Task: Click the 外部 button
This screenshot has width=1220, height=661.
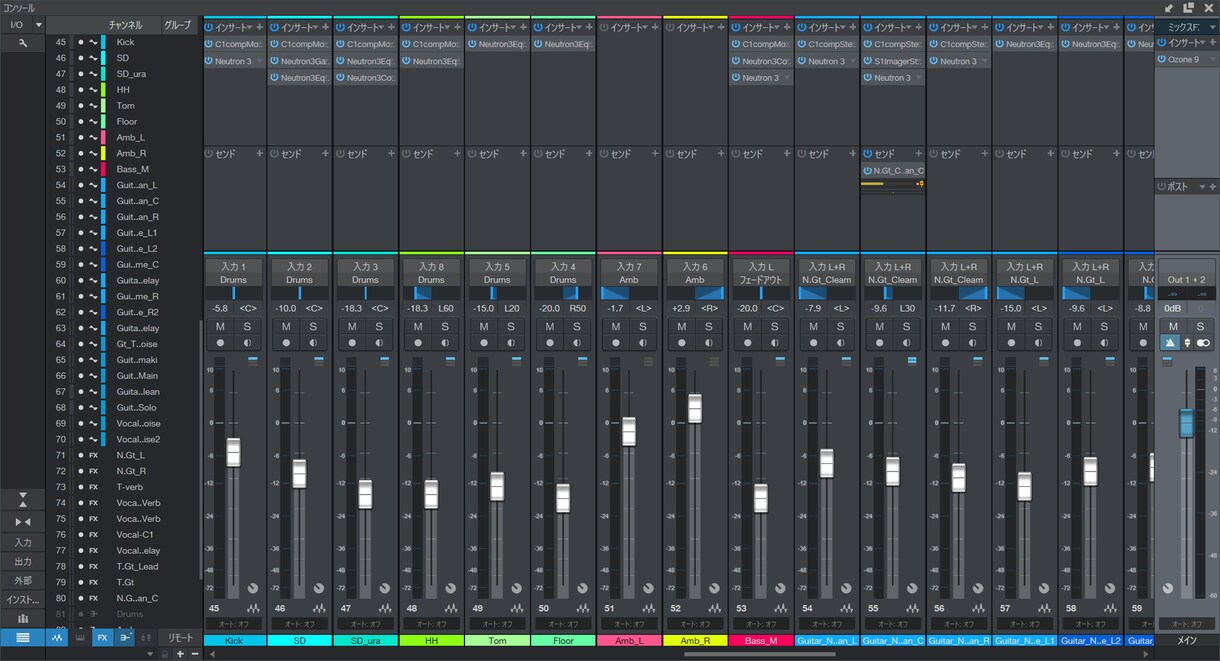Action: [23, 580]
